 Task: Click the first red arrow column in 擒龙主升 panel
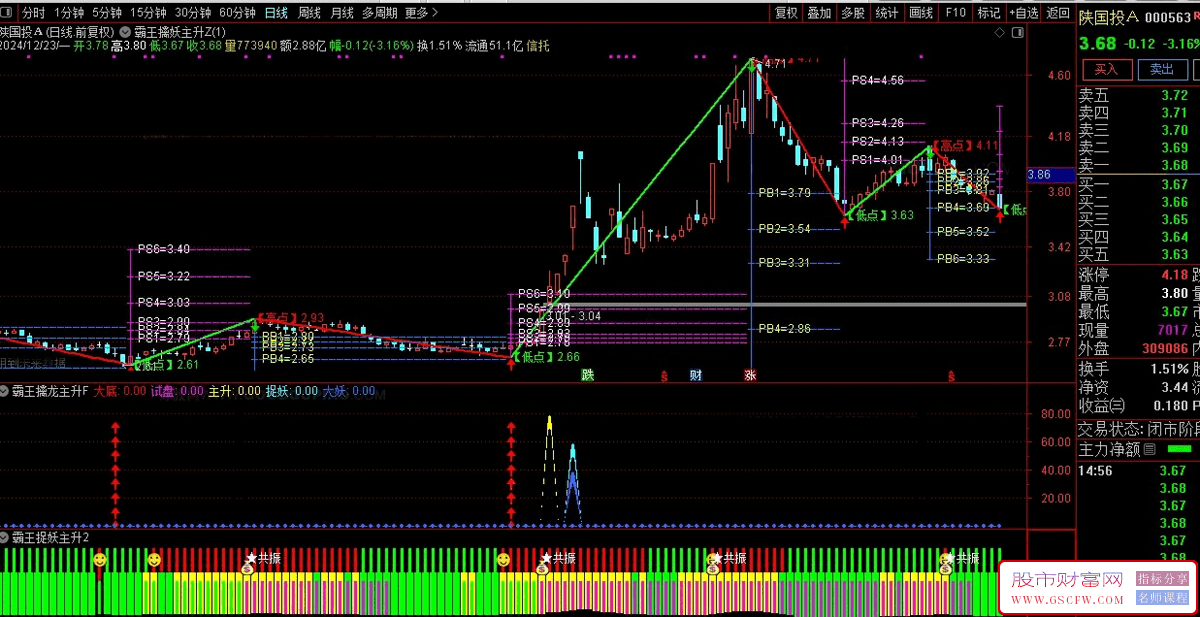(x=115, y=474)
